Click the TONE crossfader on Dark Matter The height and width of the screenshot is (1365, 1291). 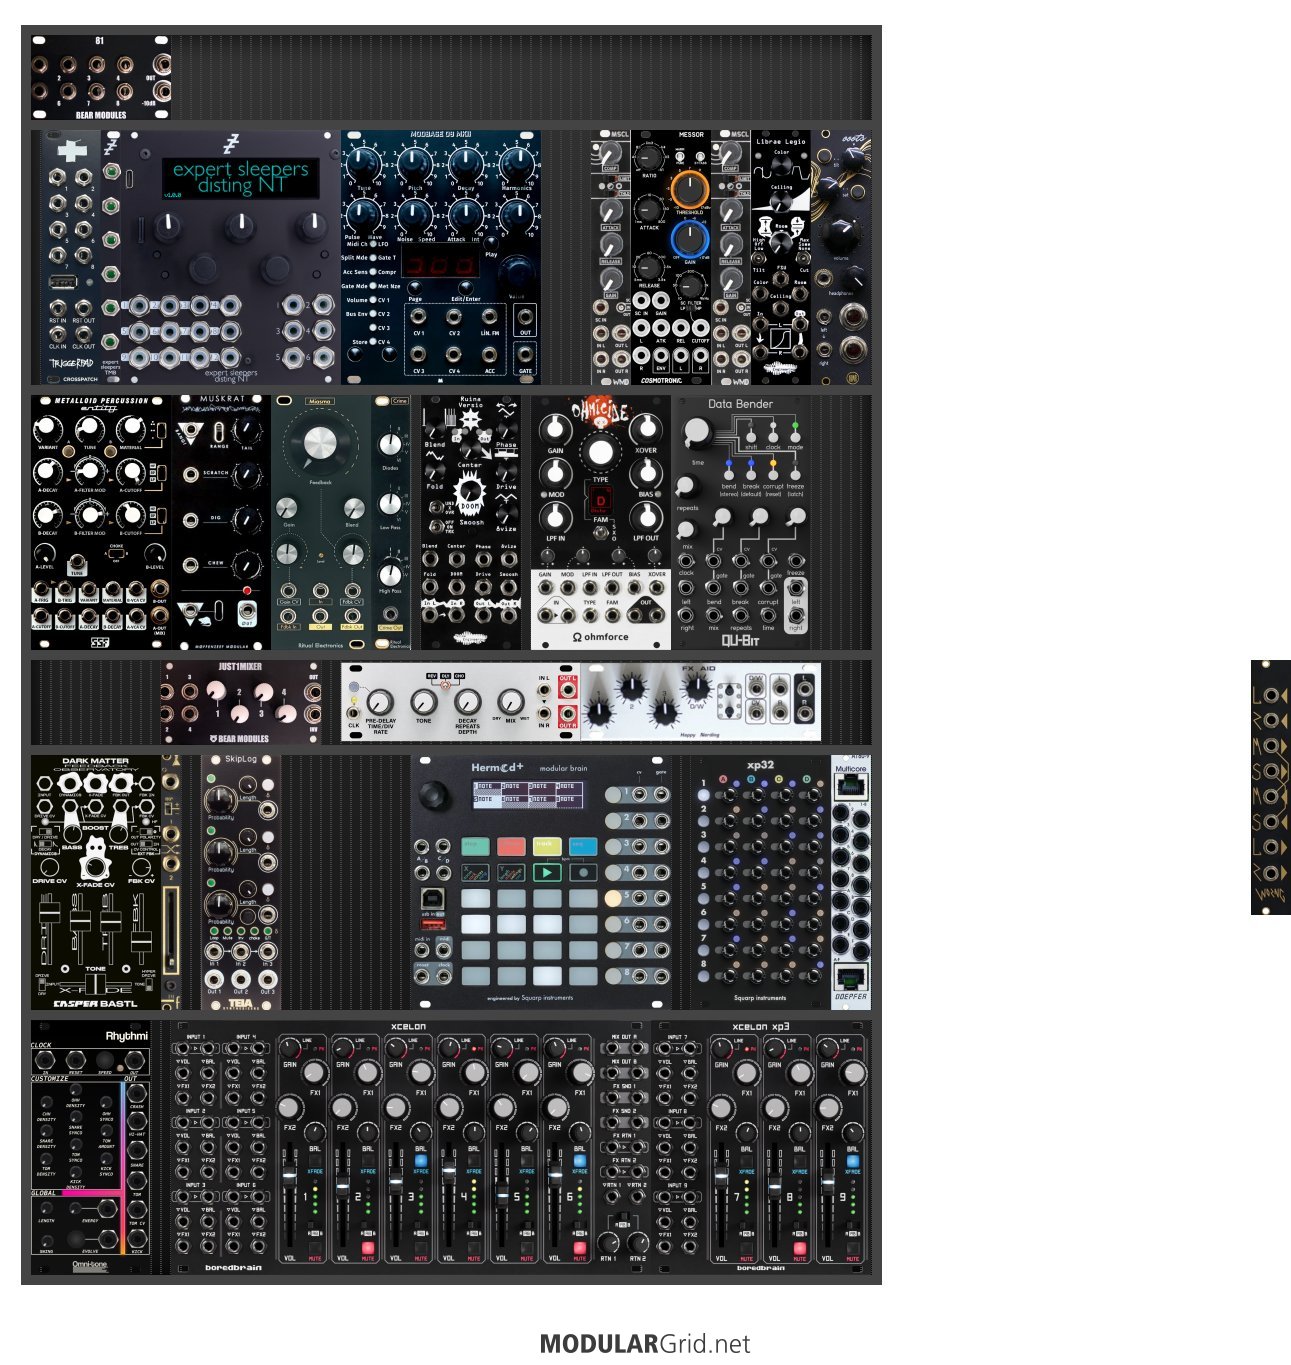[x=96, y=982]
